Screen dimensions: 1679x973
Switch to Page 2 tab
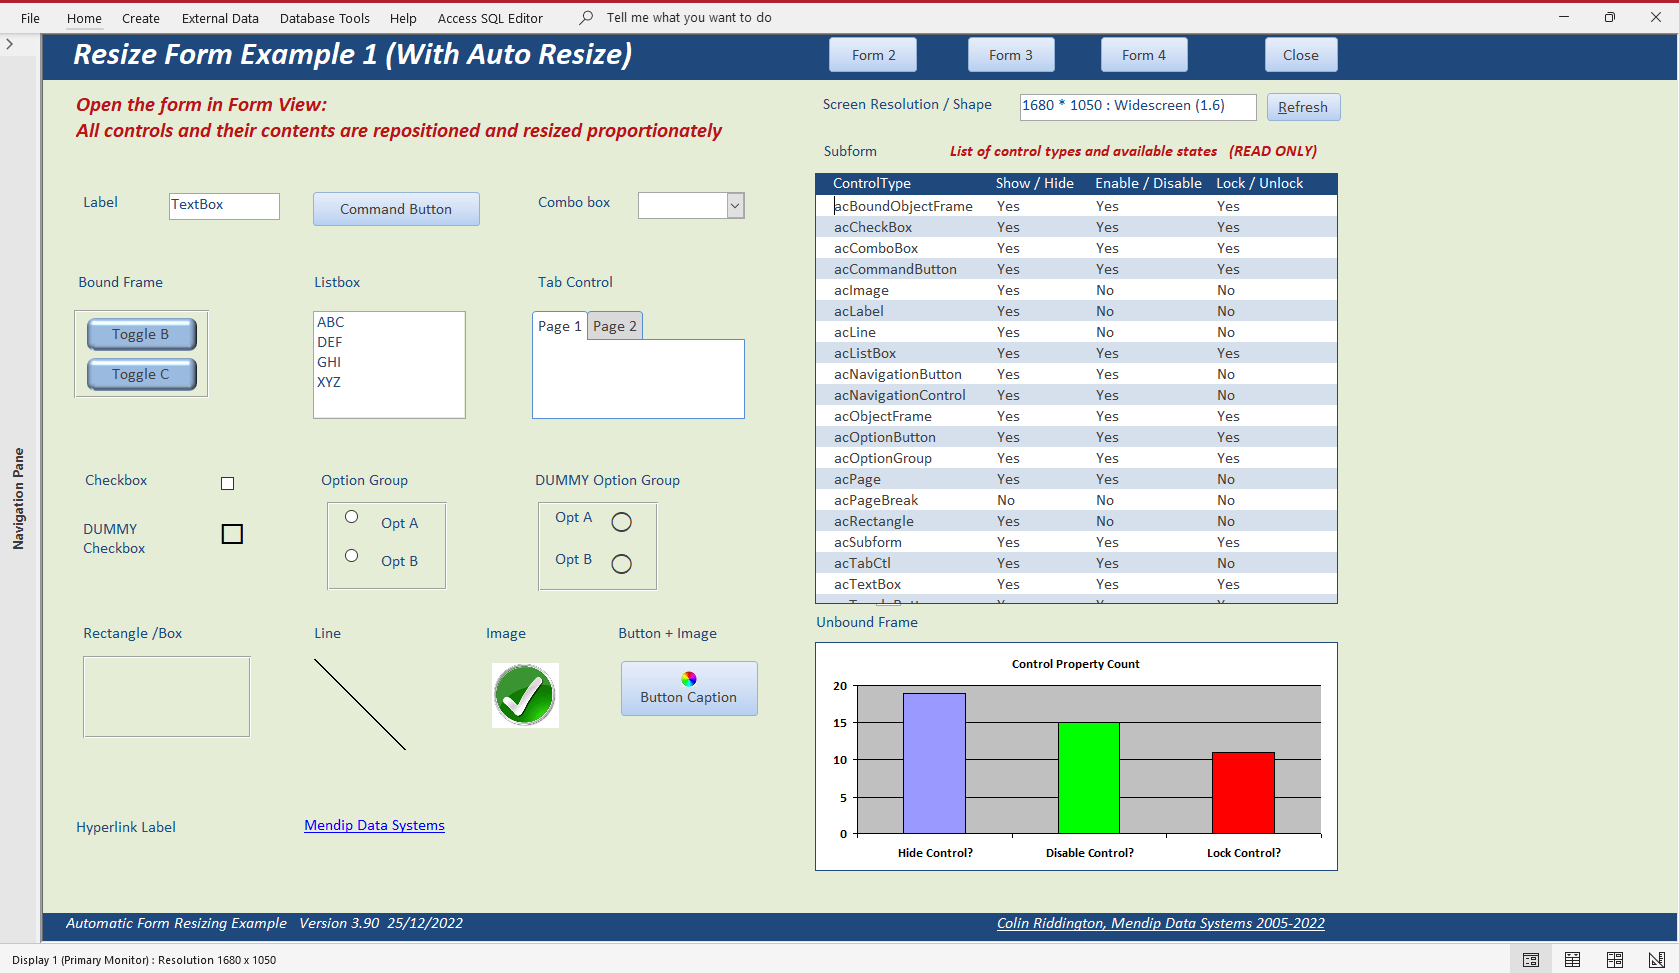coord(615,326)
